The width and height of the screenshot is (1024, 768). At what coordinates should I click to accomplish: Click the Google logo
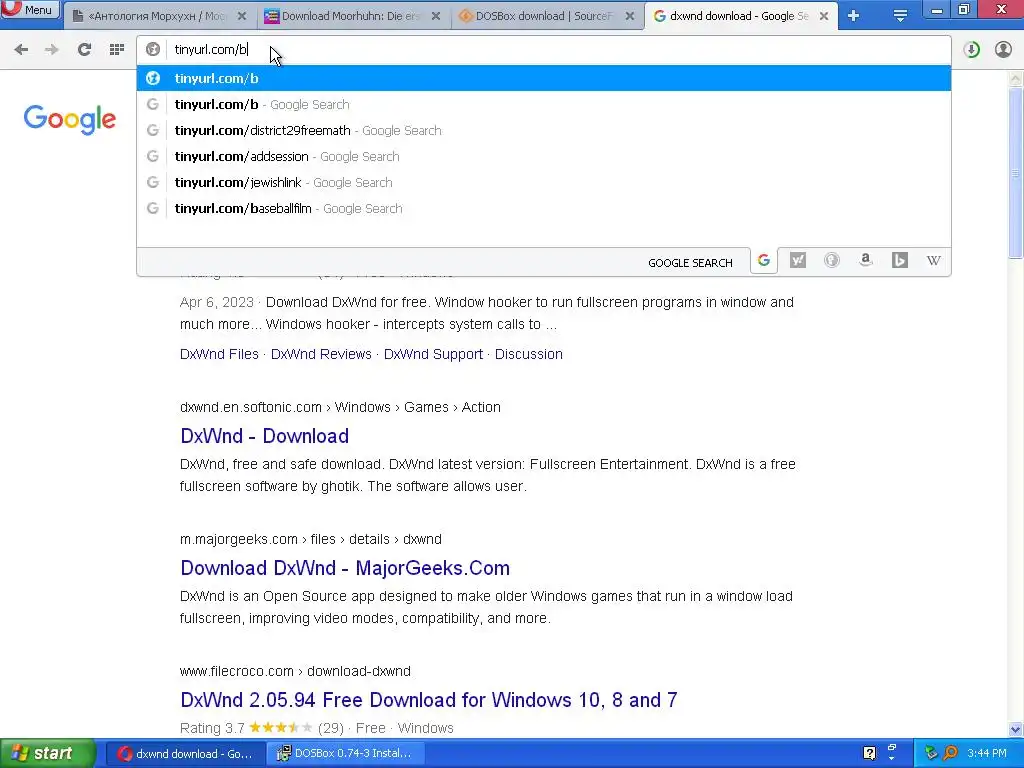coord(69,120)
